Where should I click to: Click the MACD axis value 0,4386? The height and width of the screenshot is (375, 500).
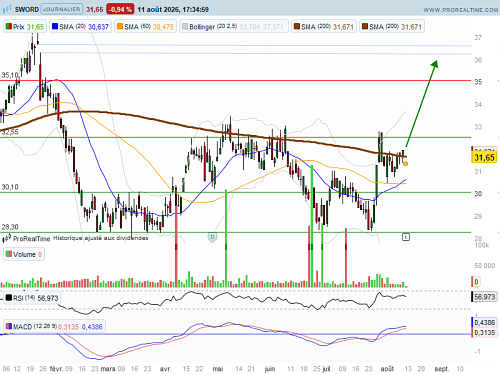[x=485, y=322]
